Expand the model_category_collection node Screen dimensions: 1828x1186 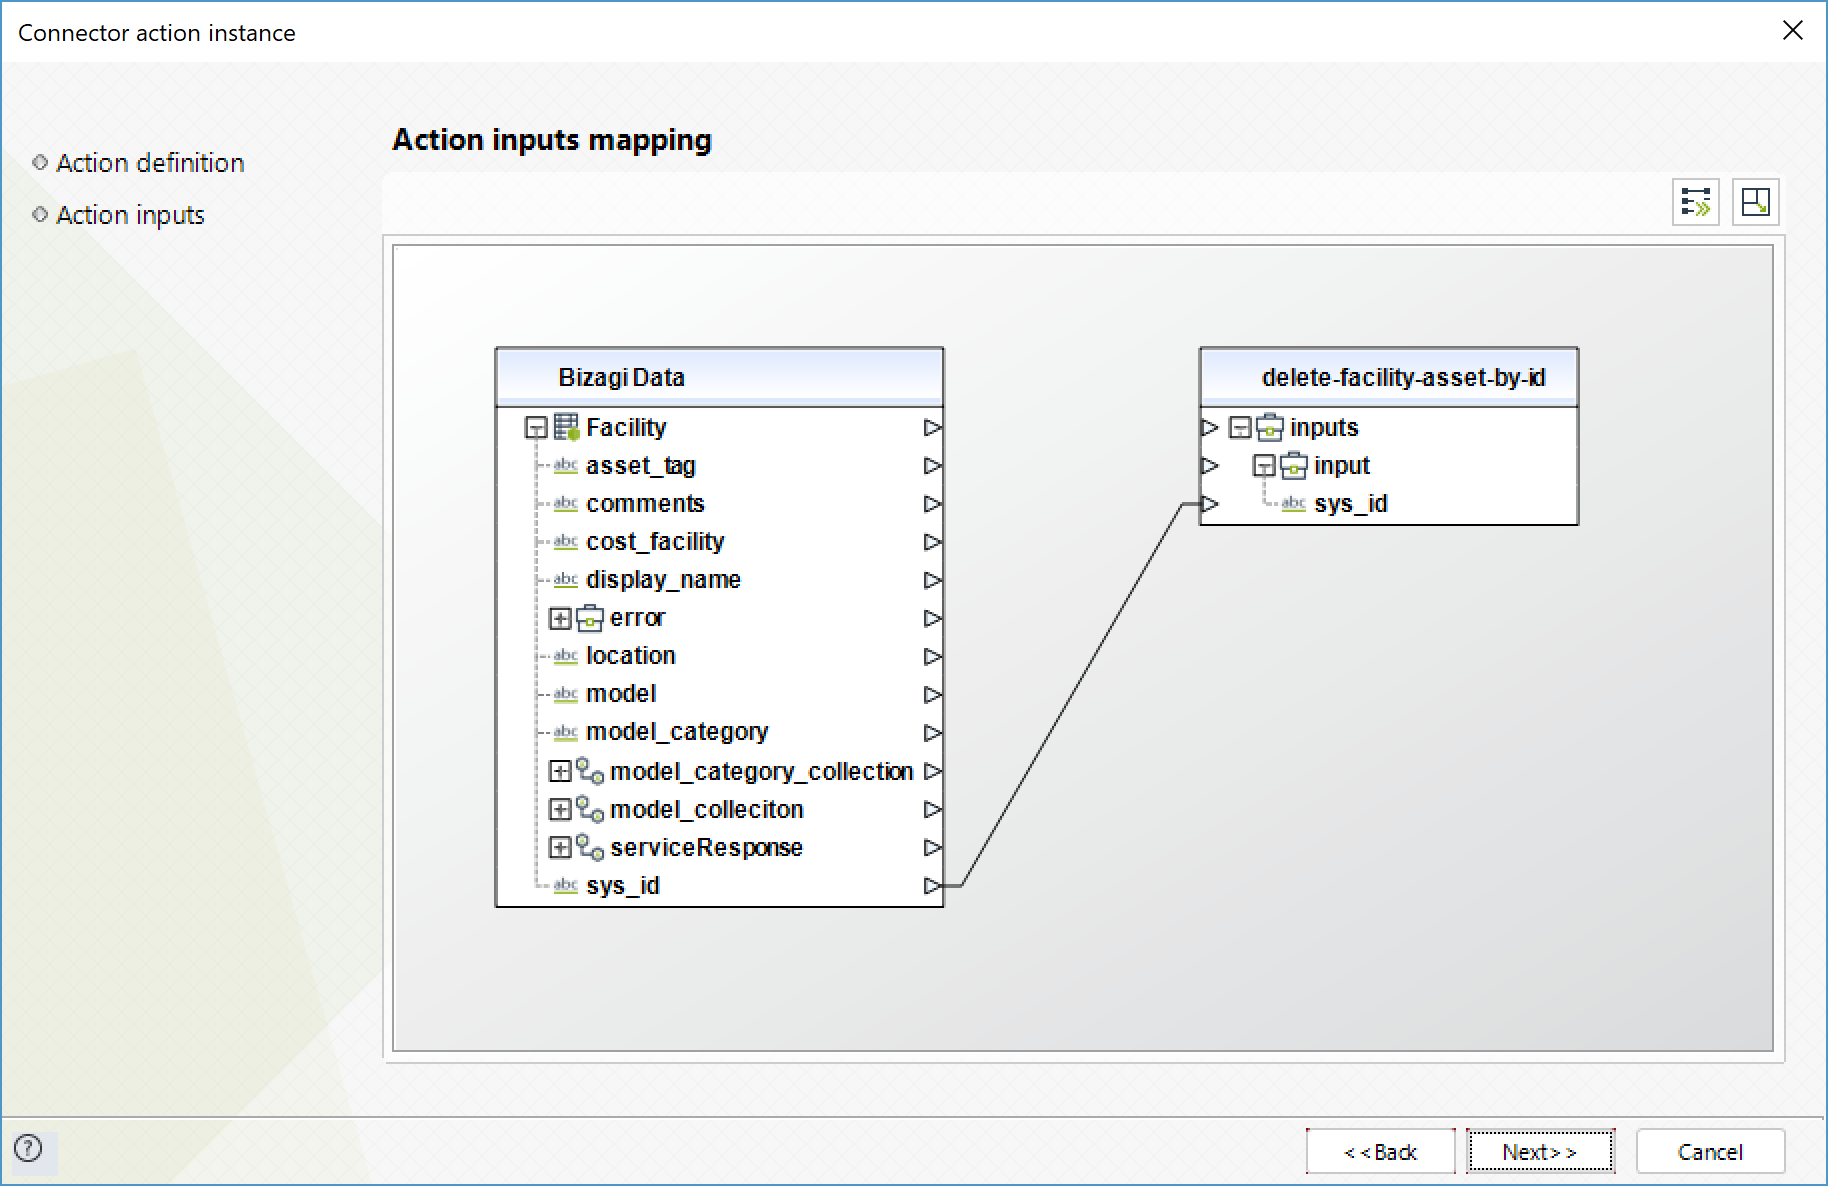click(560, 771)
